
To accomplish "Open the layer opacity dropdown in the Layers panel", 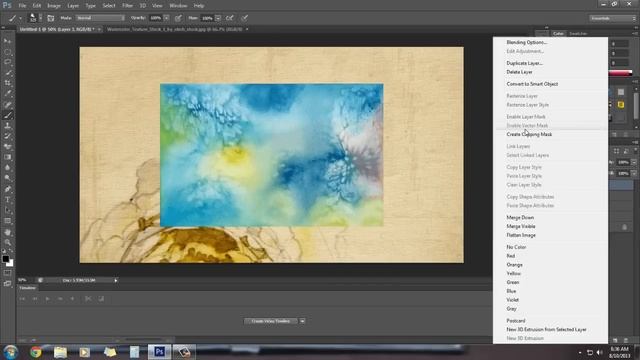I will 634,162.
